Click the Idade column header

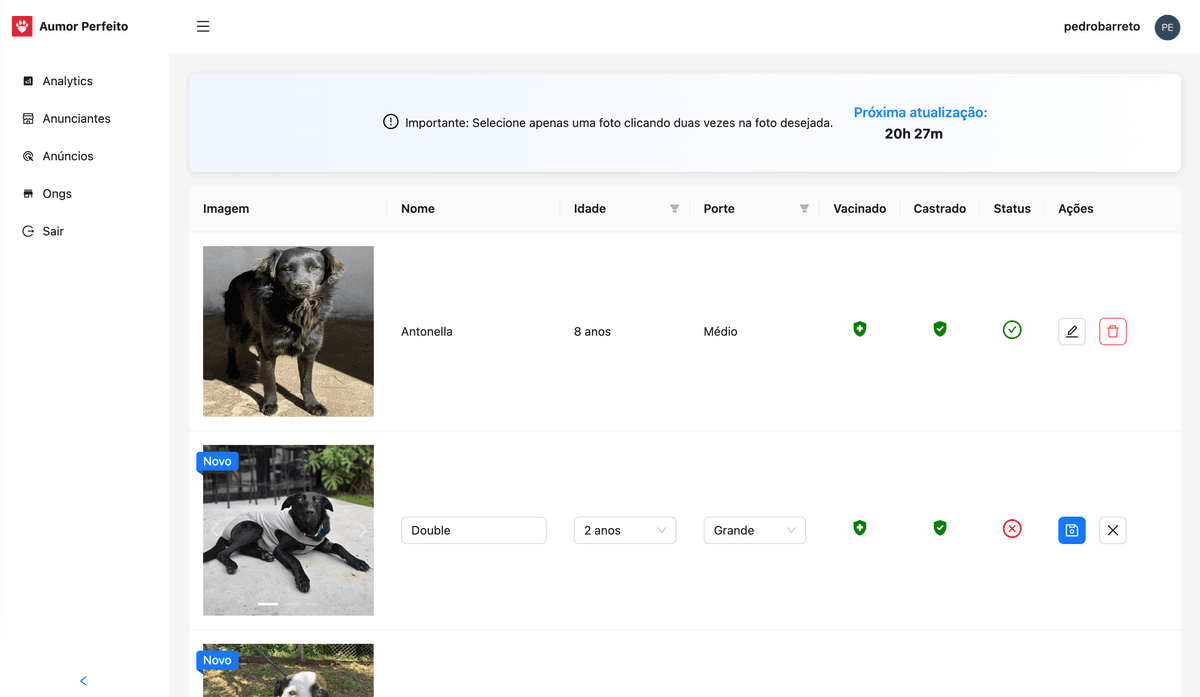(590, 209)
